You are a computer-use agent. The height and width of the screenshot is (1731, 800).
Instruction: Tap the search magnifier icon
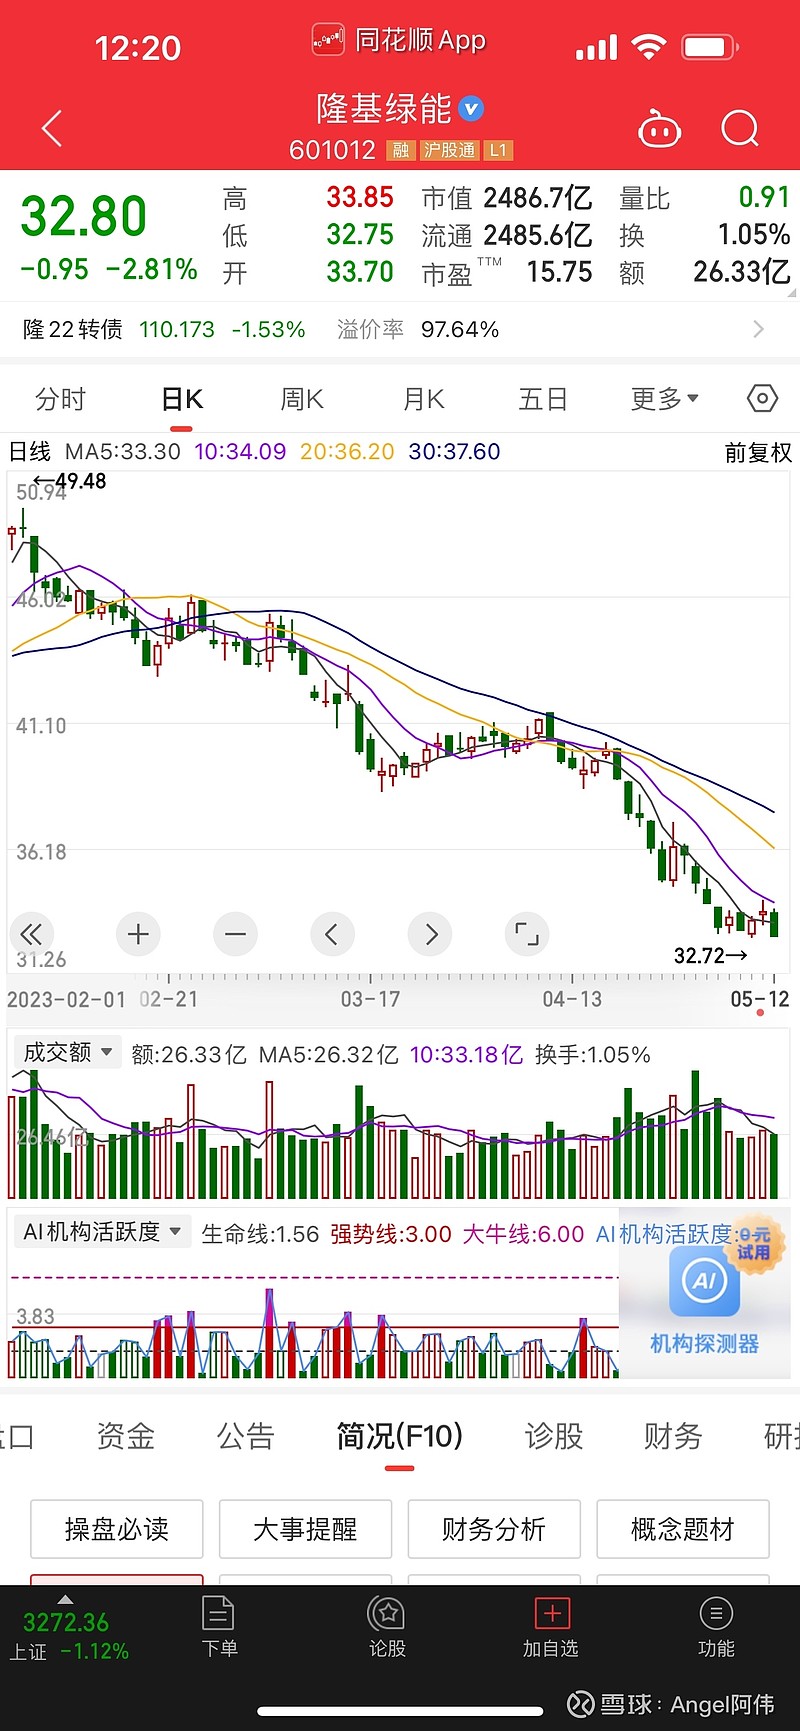click(740, 128)
